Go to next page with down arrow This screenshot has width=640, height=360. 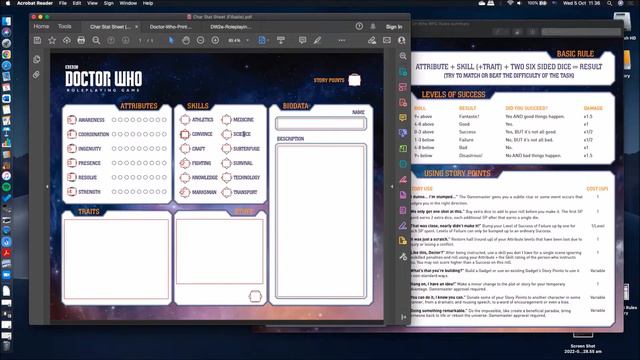tap(125, 40)
